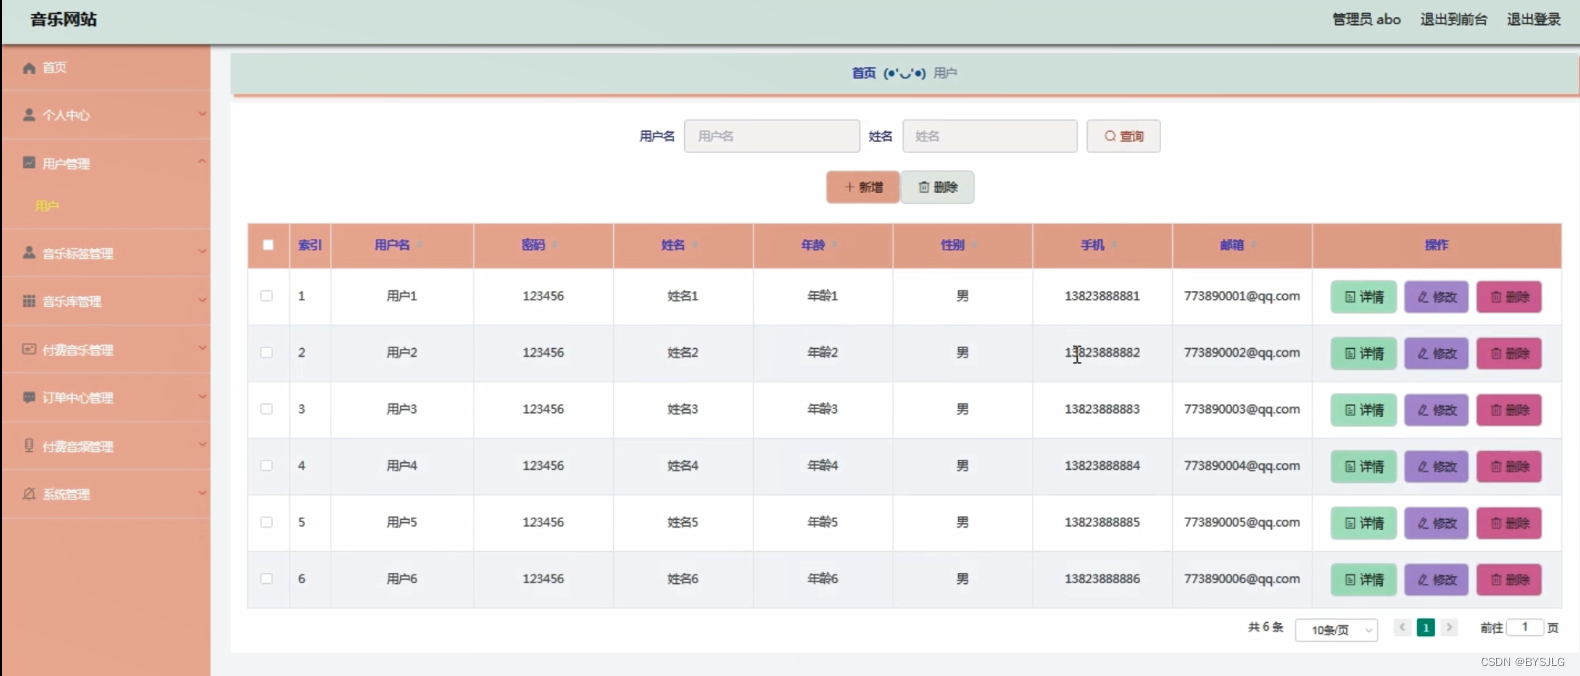Sort by the 姓名 column arrows
The height and width of the screenshot is (676, 1580).
695,245
